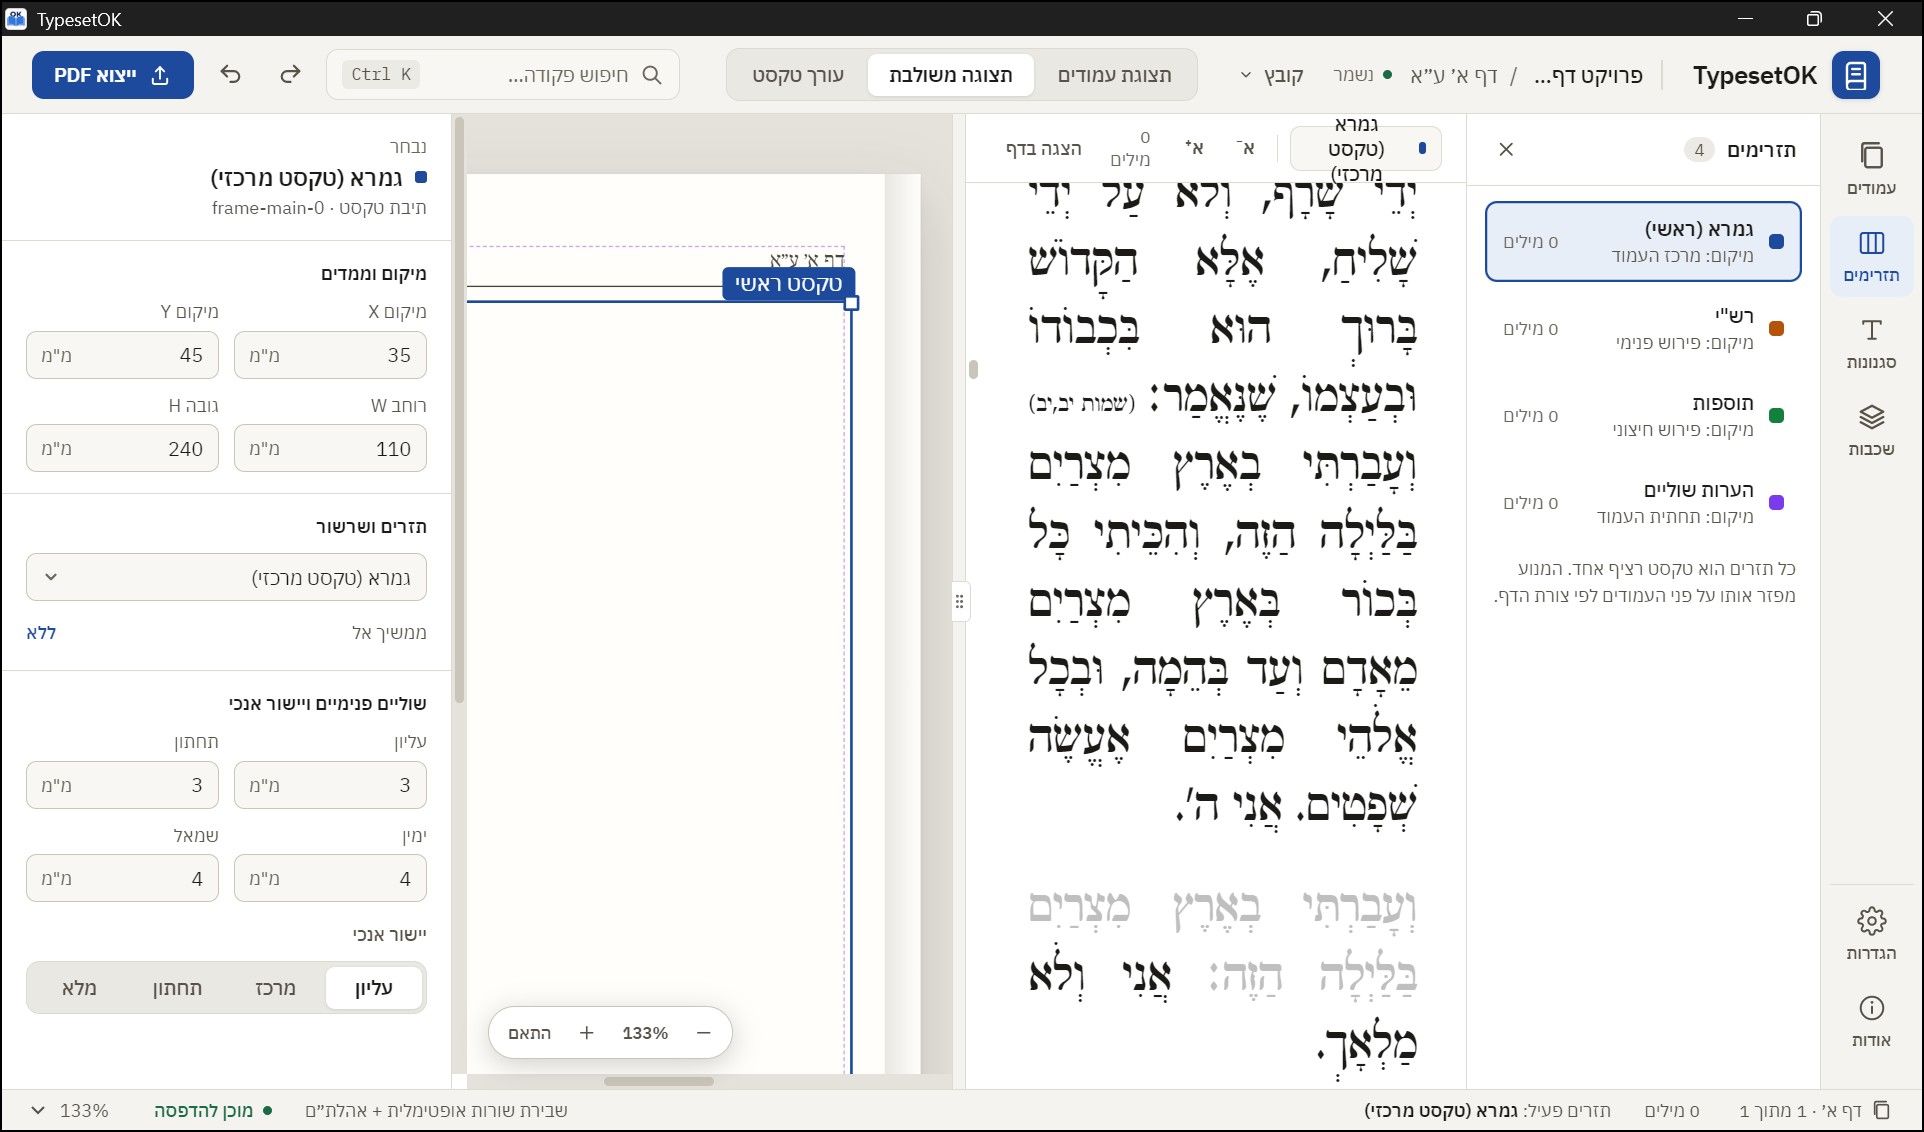The height and width of the screenshot is (1132, 1924).
Task: Expand the גמרא (טקסט מרכזי) flow dropdown
Action: 226,577
